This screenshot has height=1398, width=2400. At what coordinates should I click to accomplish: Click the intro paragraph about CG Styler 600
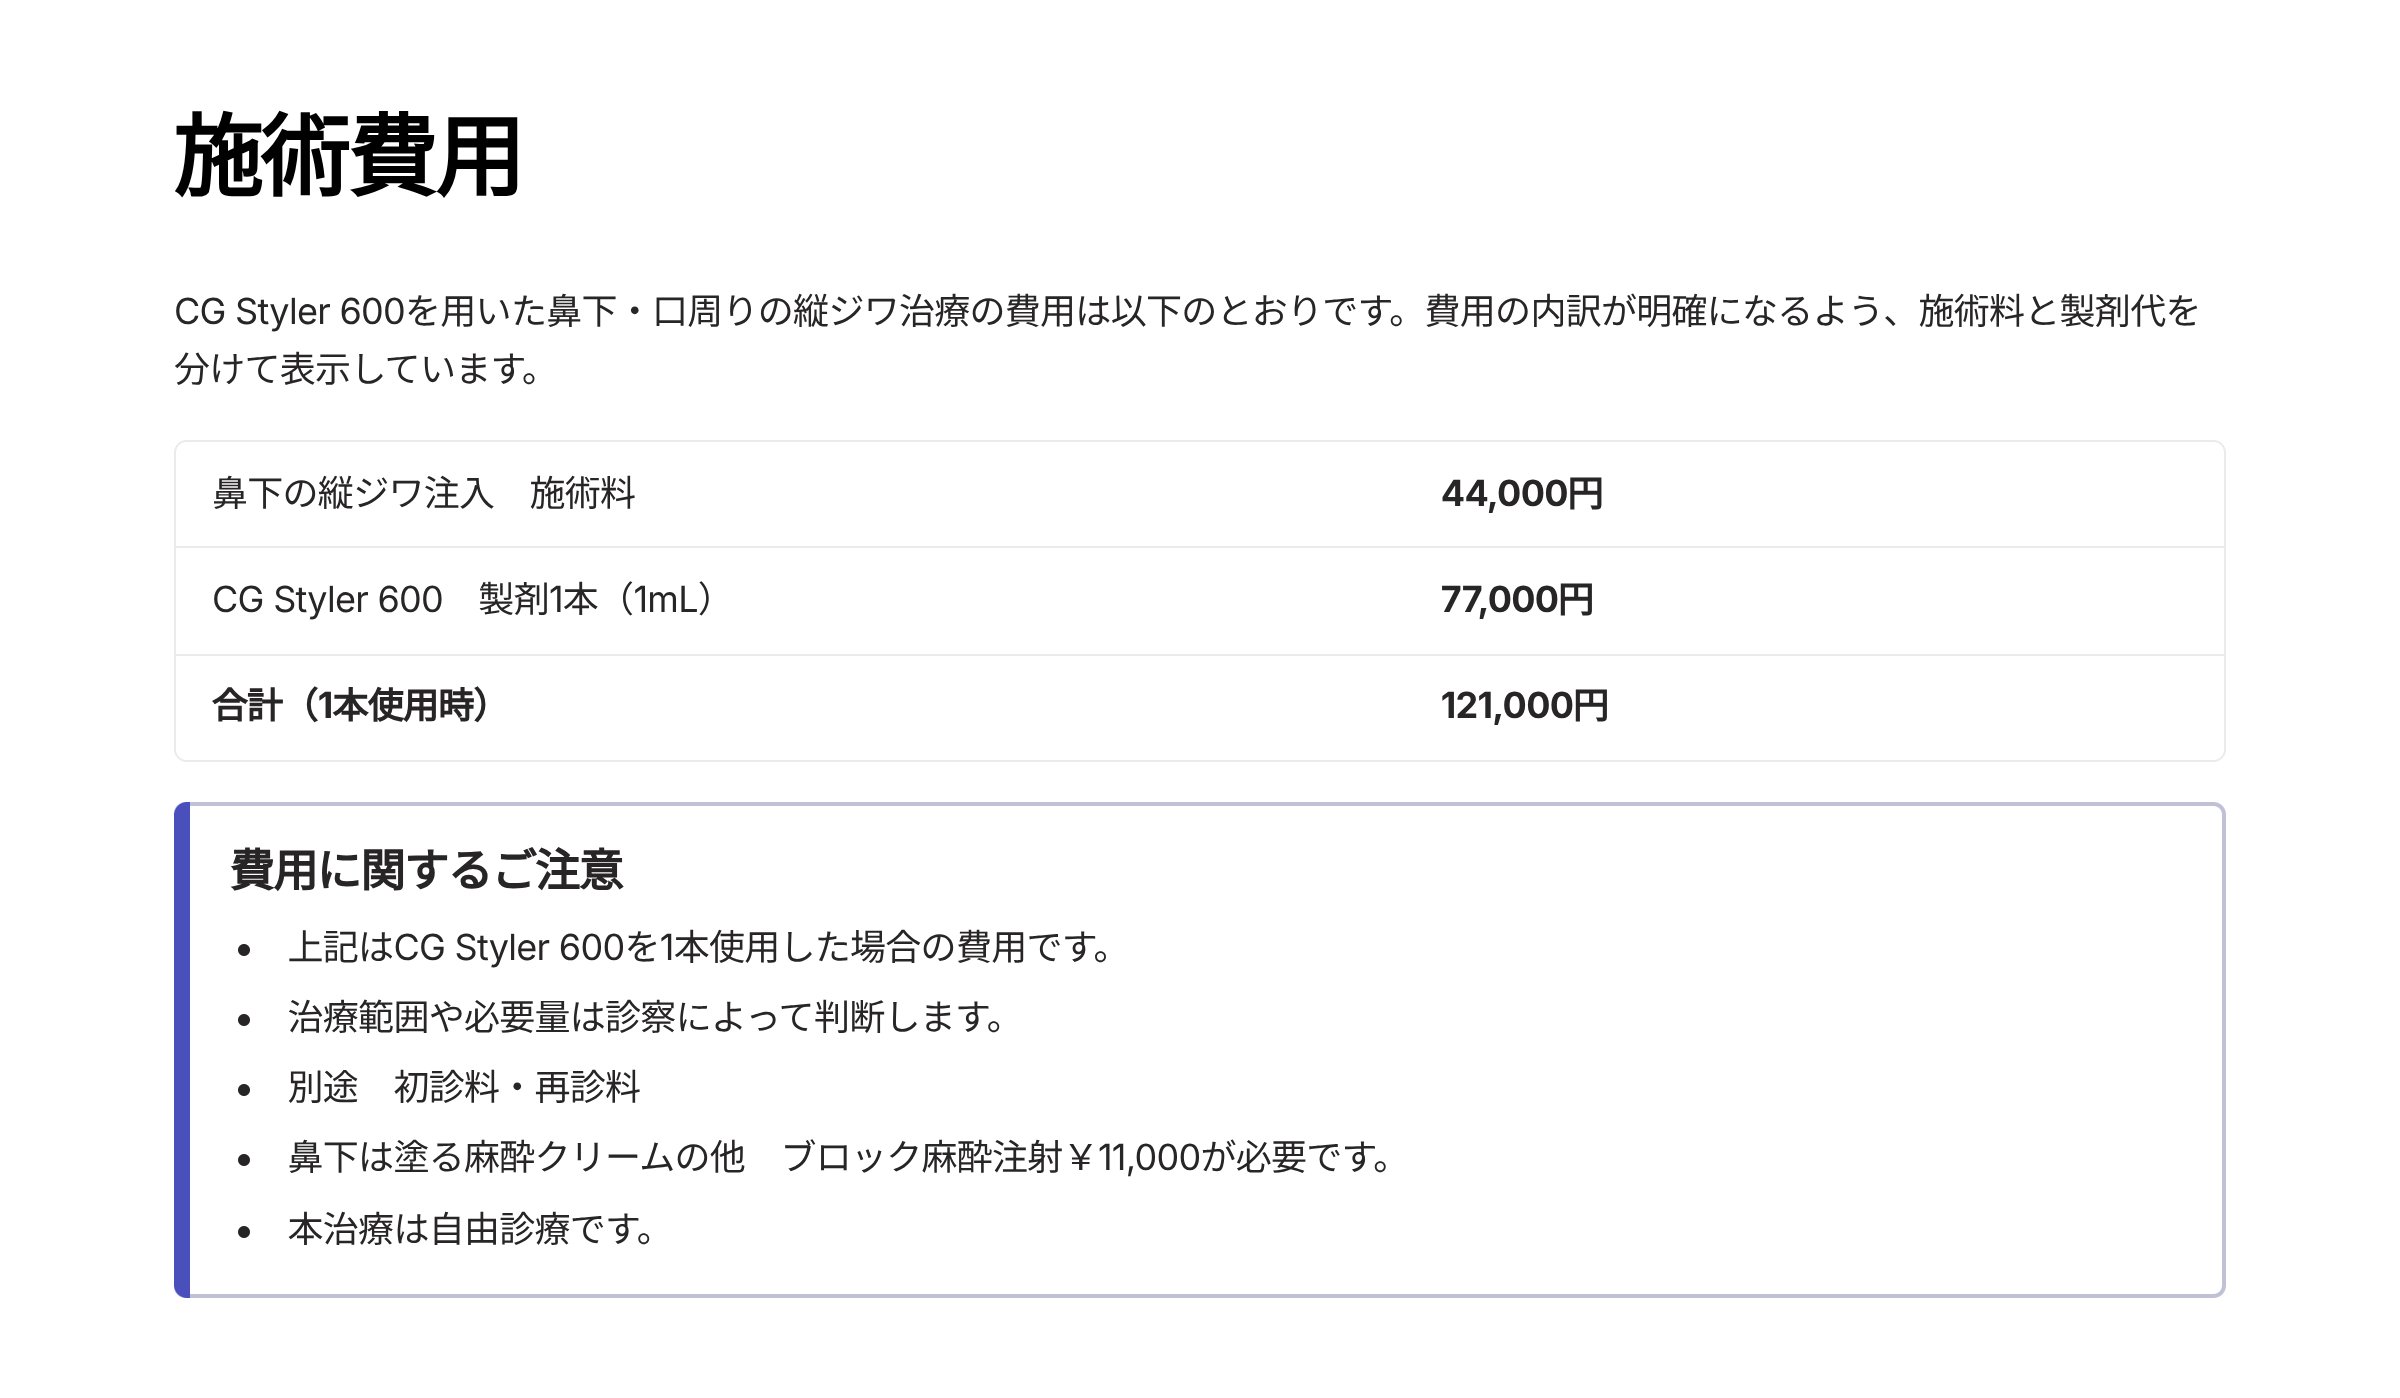(x=1187, y=340)
